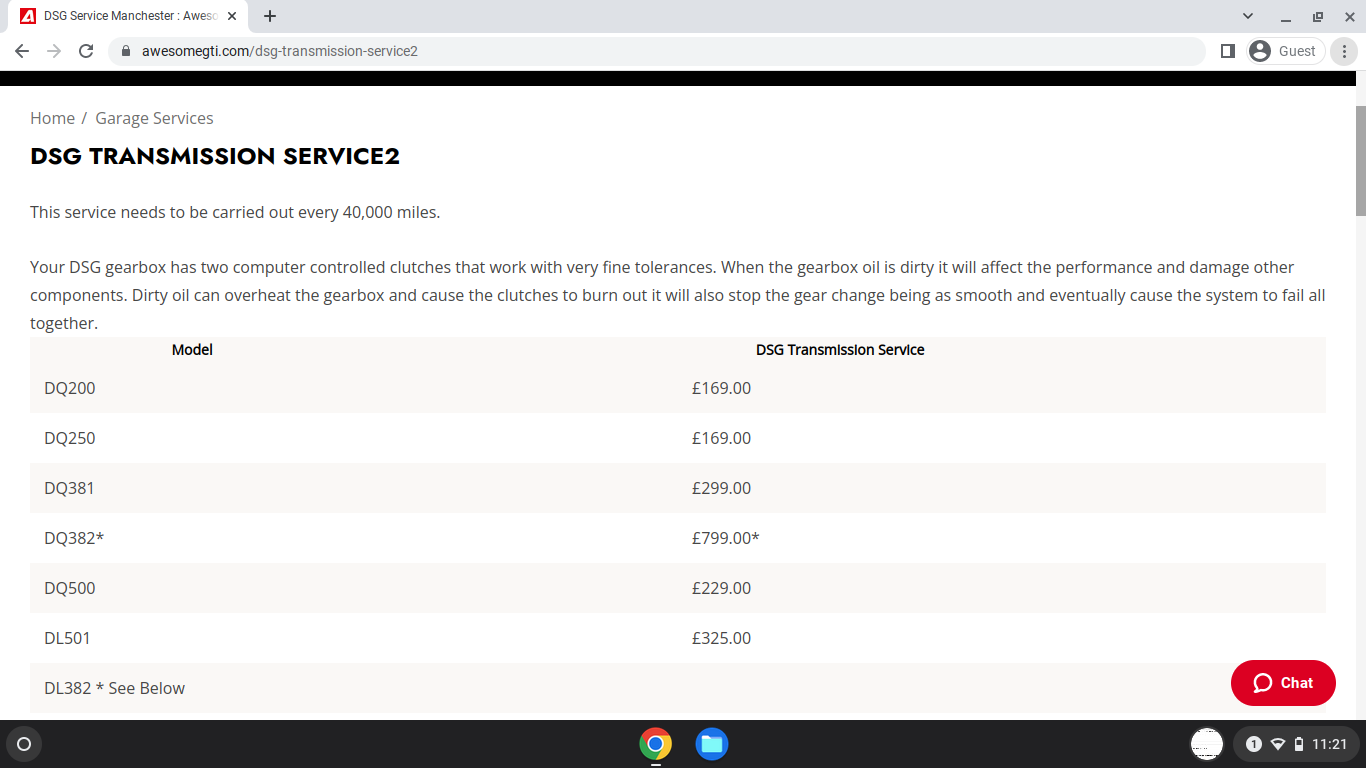Image resolution: width=1366 pixels, height=768 pixels.
Task: Open Chrome from the shelf
Action: 655,744
